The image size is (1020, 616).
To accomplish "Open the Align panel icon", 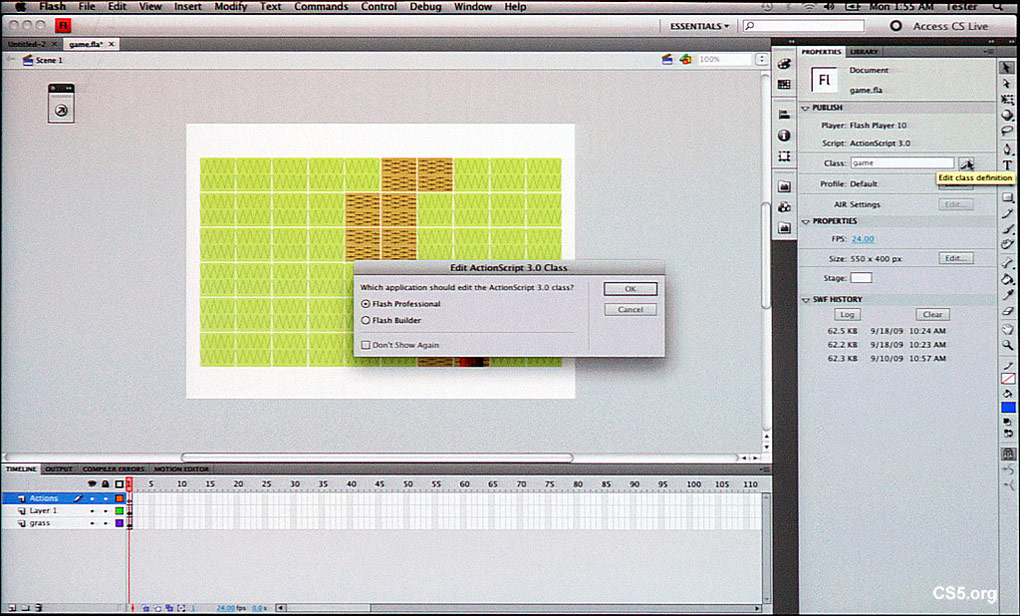I will point(784,114).
